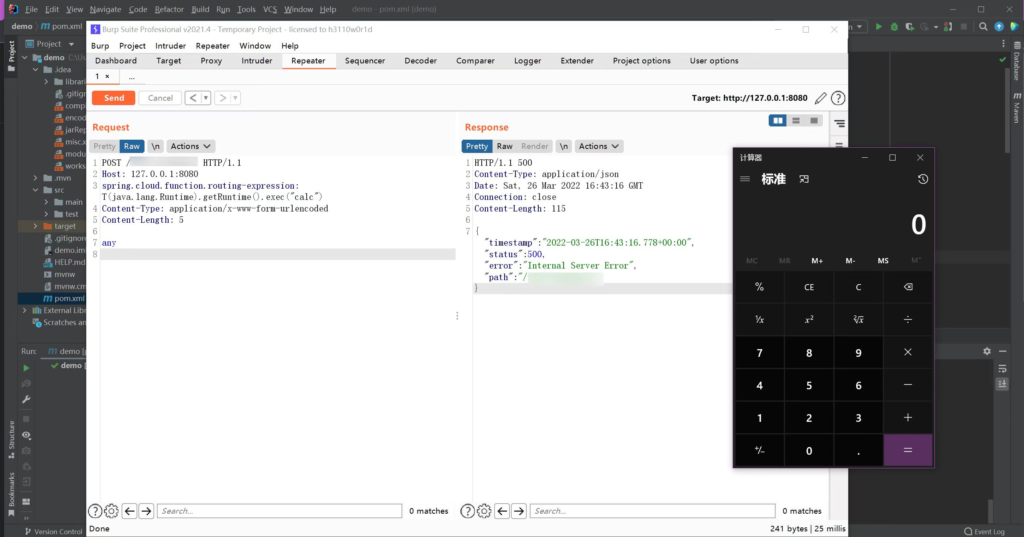Click the request Search input field
1024x537 pixels.
[x=280, y=511]
